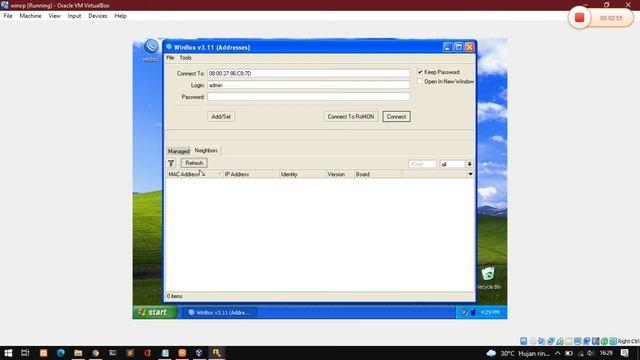This screenshot has height=360, width=640.
Task: Open VirtualBox File menu
Action: (8, 16)
